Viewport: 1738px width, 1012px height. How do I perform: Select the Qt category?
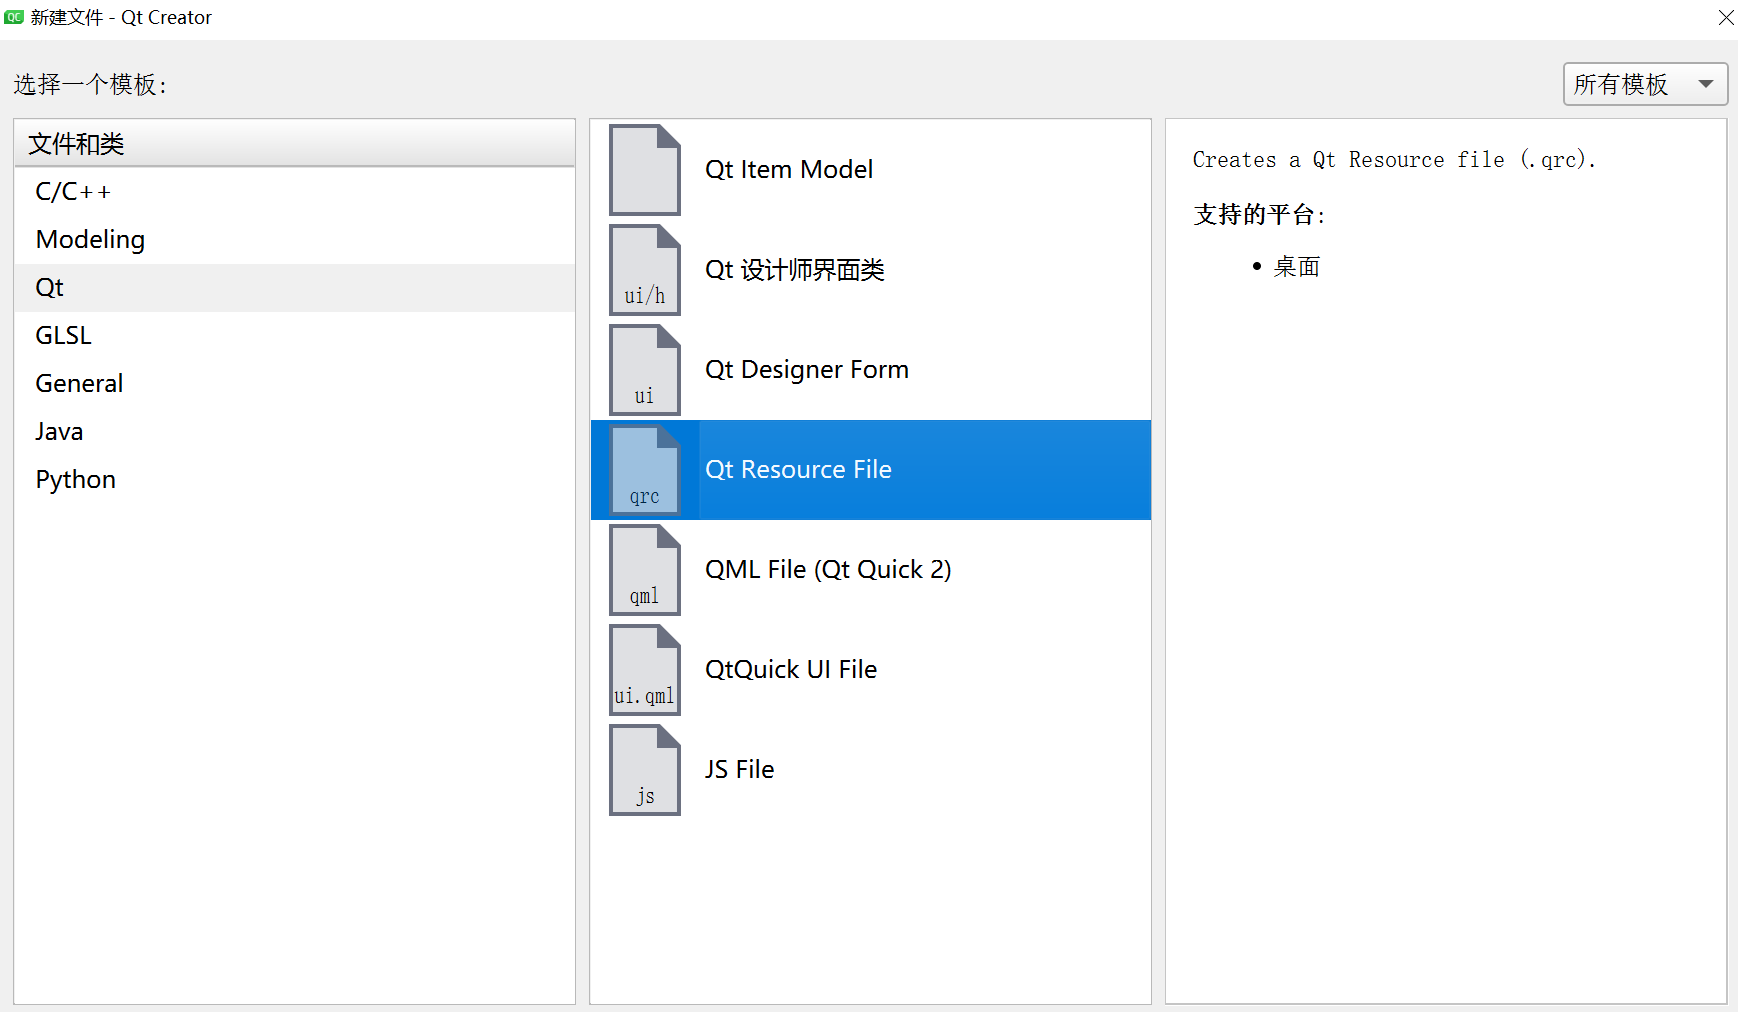[295, 288]
